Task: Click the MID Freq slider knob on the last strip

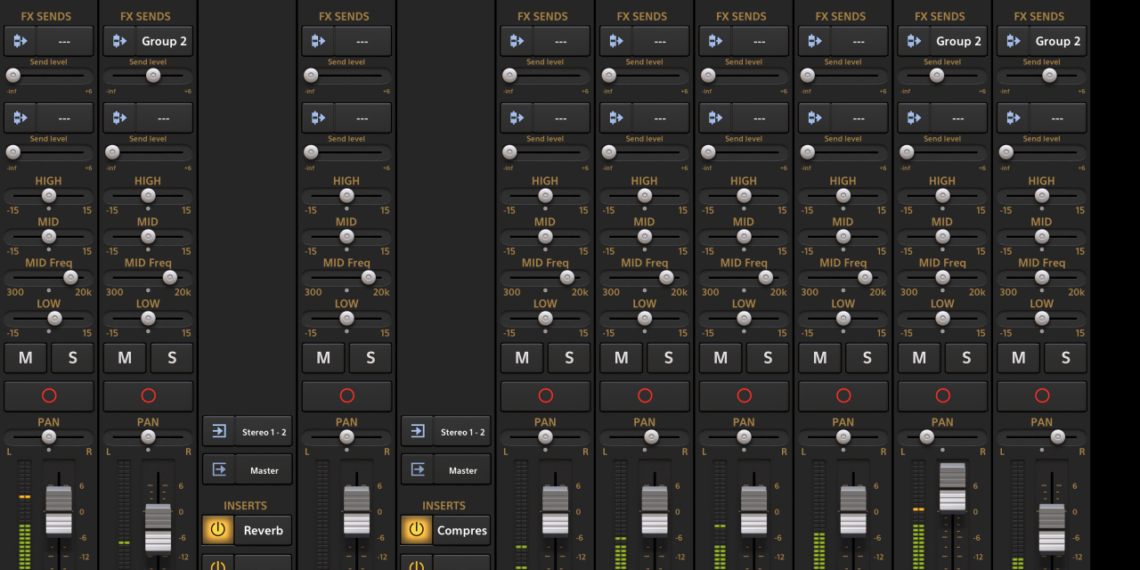Action: click(x=1063, y=277)
